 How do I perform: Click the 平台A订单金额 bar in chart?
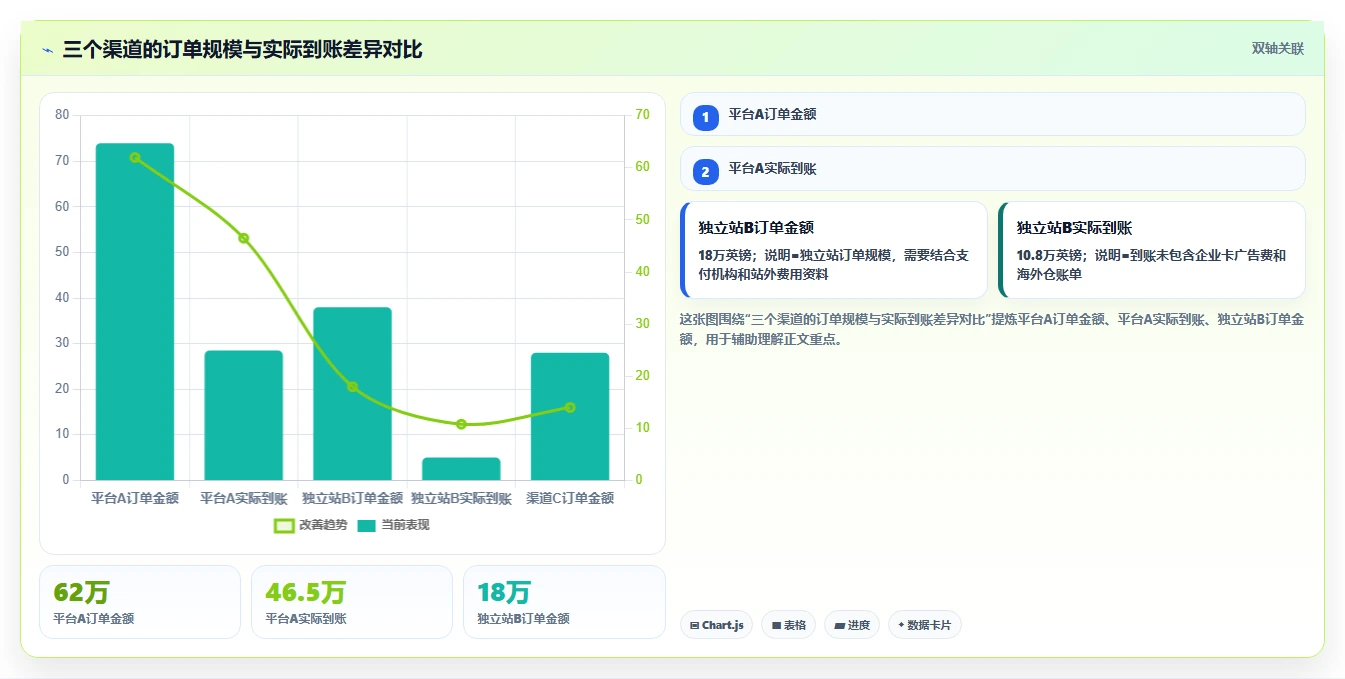135,312
